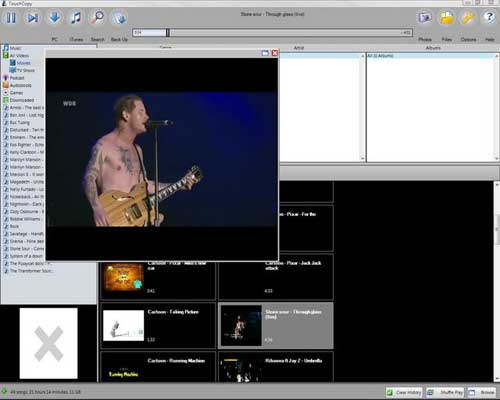Click the Music note icon in sidebar
This screenshot has height=400, width=500.
tap(6, 48)
